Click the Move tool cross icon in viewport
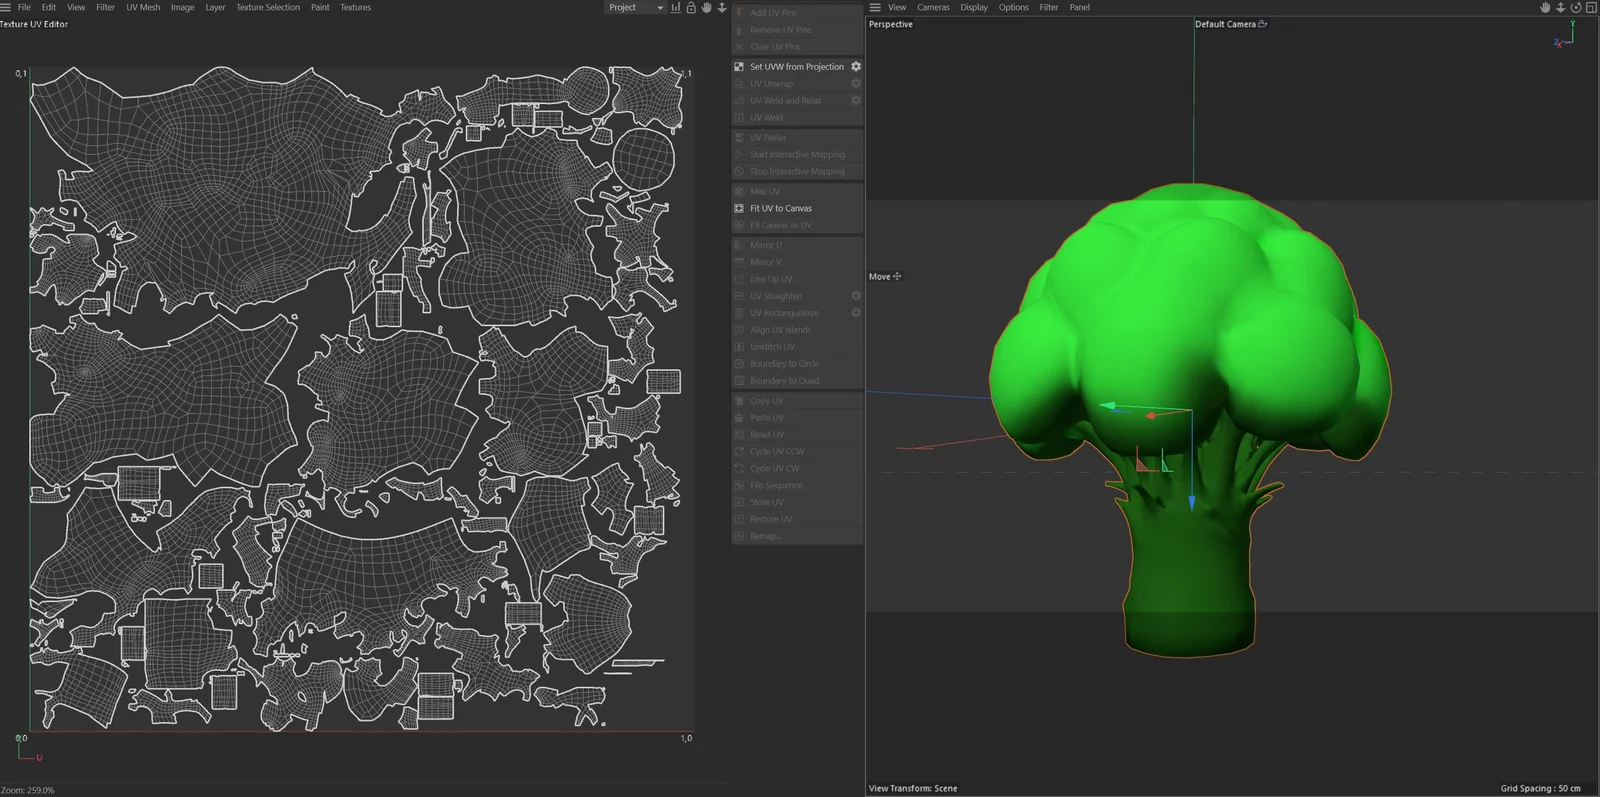Screen dimensions: 1600x797 click(x=897, y=276)
